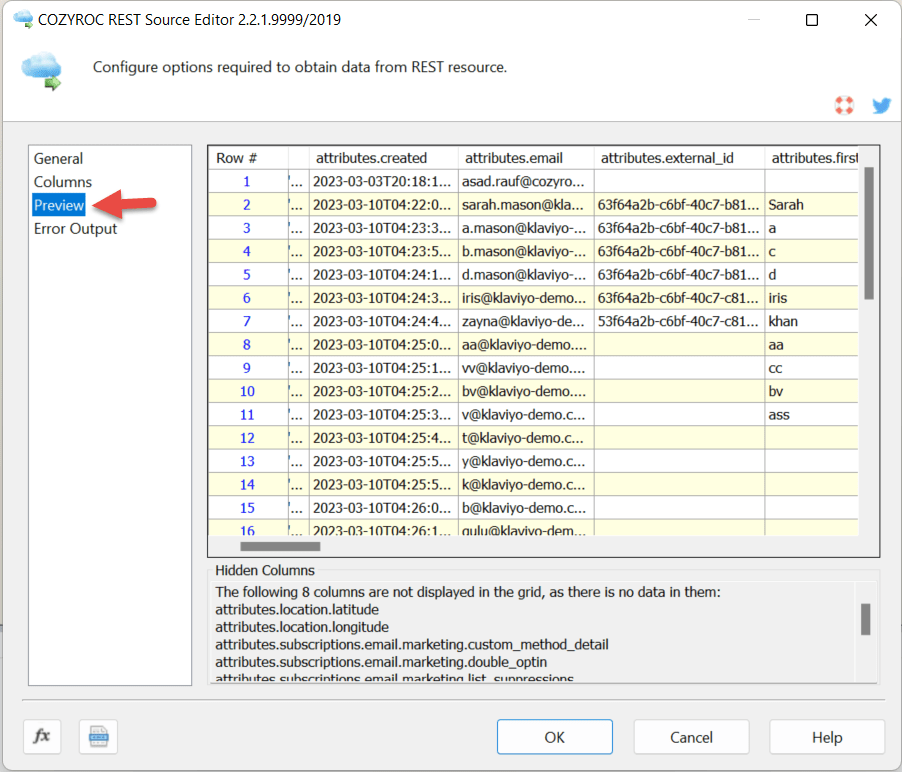
Task: Click the bv@klaviyo-demo.... email cell
Action: coord(526,391)
